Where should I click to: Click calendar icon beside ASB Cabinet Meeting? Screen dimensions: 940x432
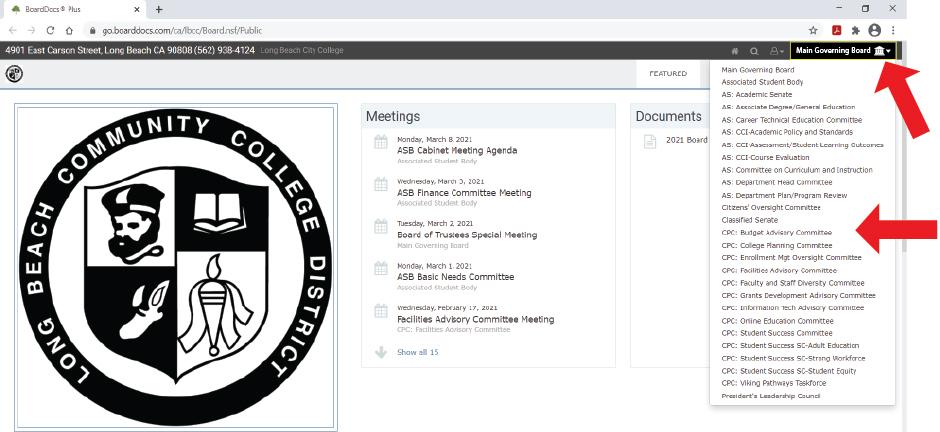(x=381, y=142)
